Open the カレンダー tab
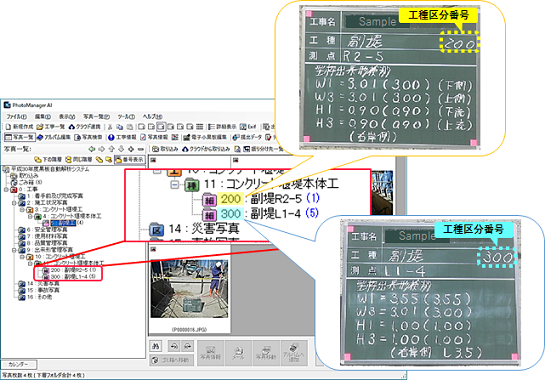 (x=18, y=365)
